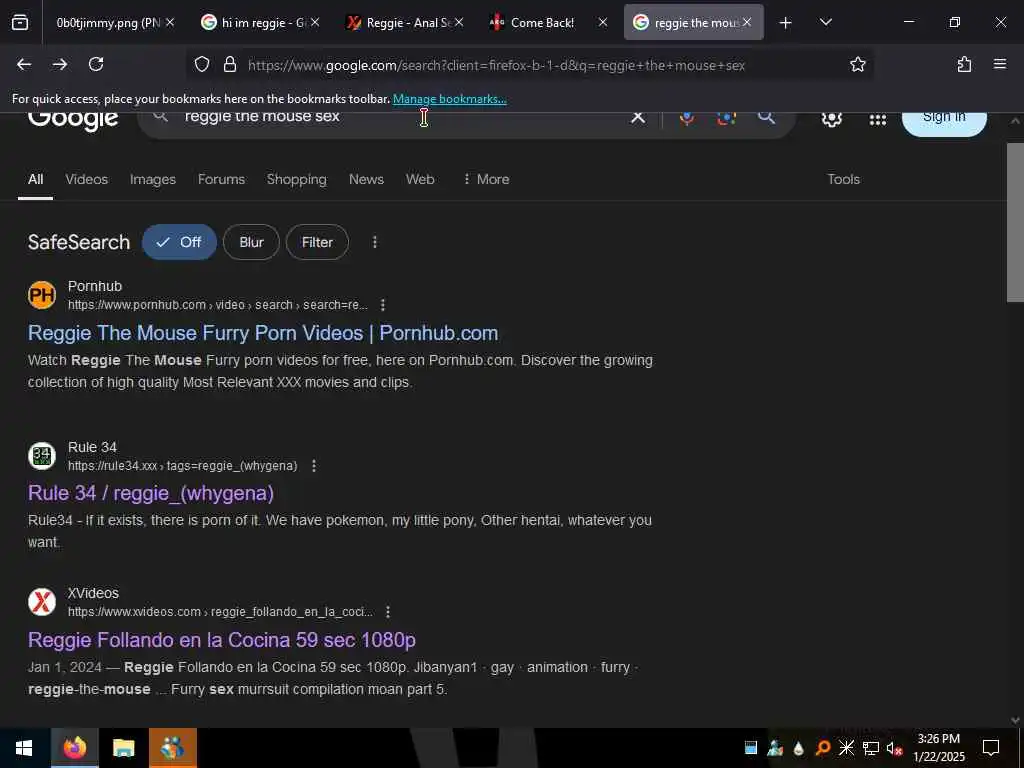
Task: Click the Manage bookmarks link
Action: click(450, 99)
